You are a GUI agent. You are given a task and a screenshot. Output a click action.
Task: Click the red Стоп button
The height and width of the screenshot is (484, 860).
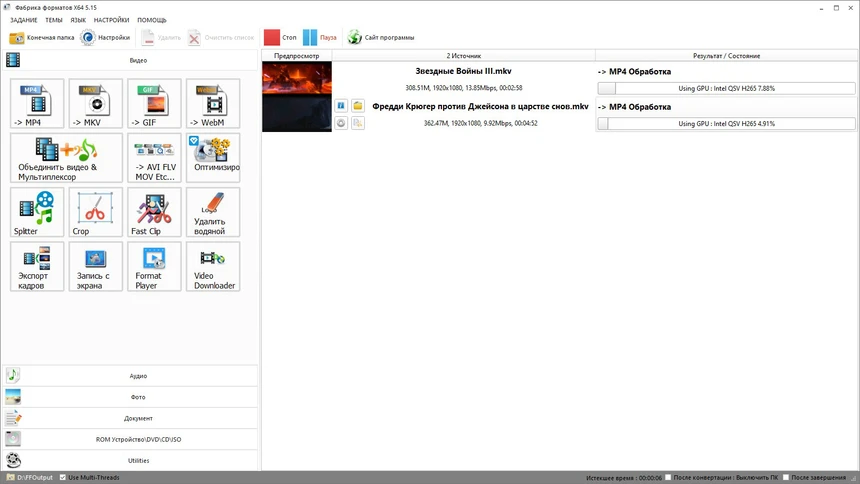(280, 37)
